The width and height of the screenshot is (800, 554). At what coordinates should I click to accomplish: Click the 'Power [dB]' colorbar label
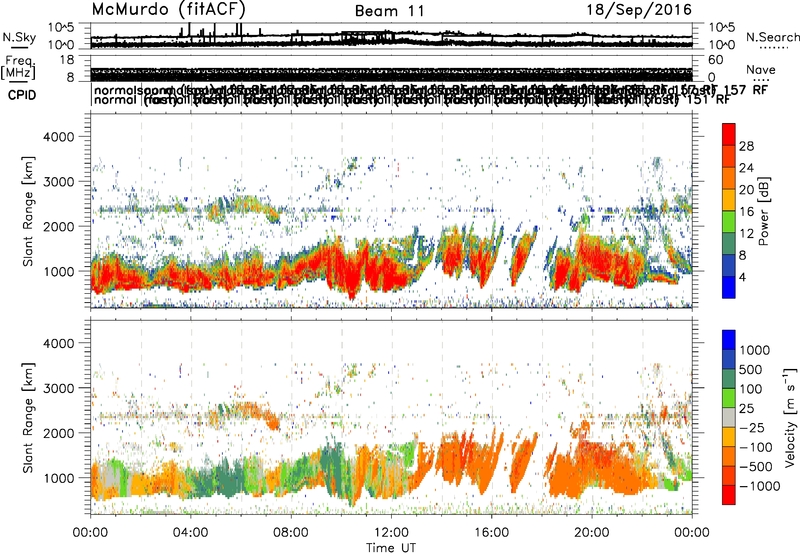point(763,211)
